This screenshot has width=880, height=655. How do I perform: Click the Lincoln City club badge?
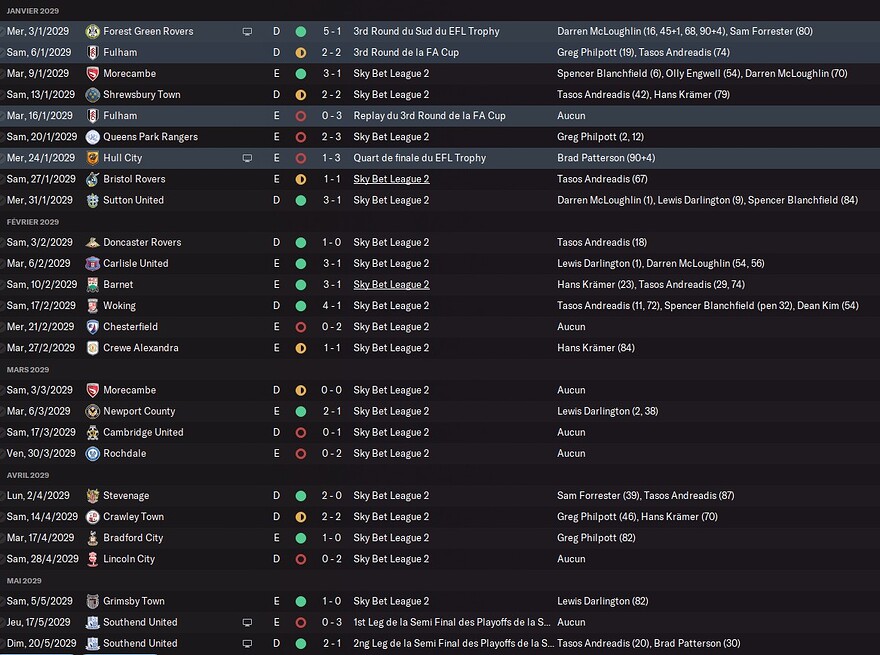coord(93,559)
